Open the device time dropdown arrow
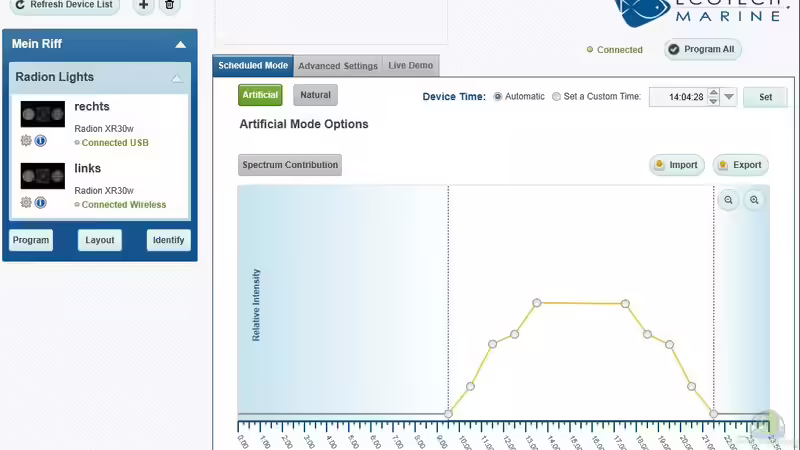 (730, 97)
